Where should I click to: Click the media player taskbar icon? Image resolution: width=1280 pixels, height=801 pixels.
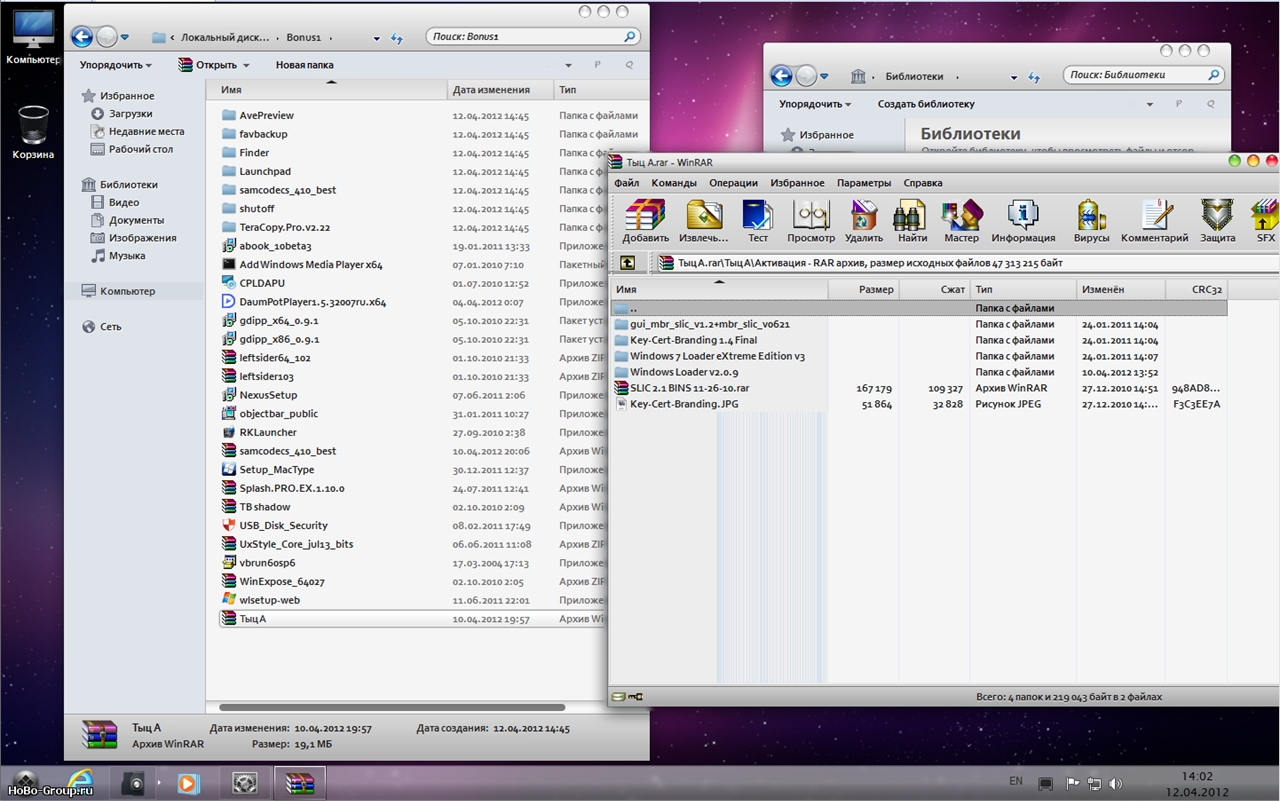pyautogui.click(x=188, y=783)
